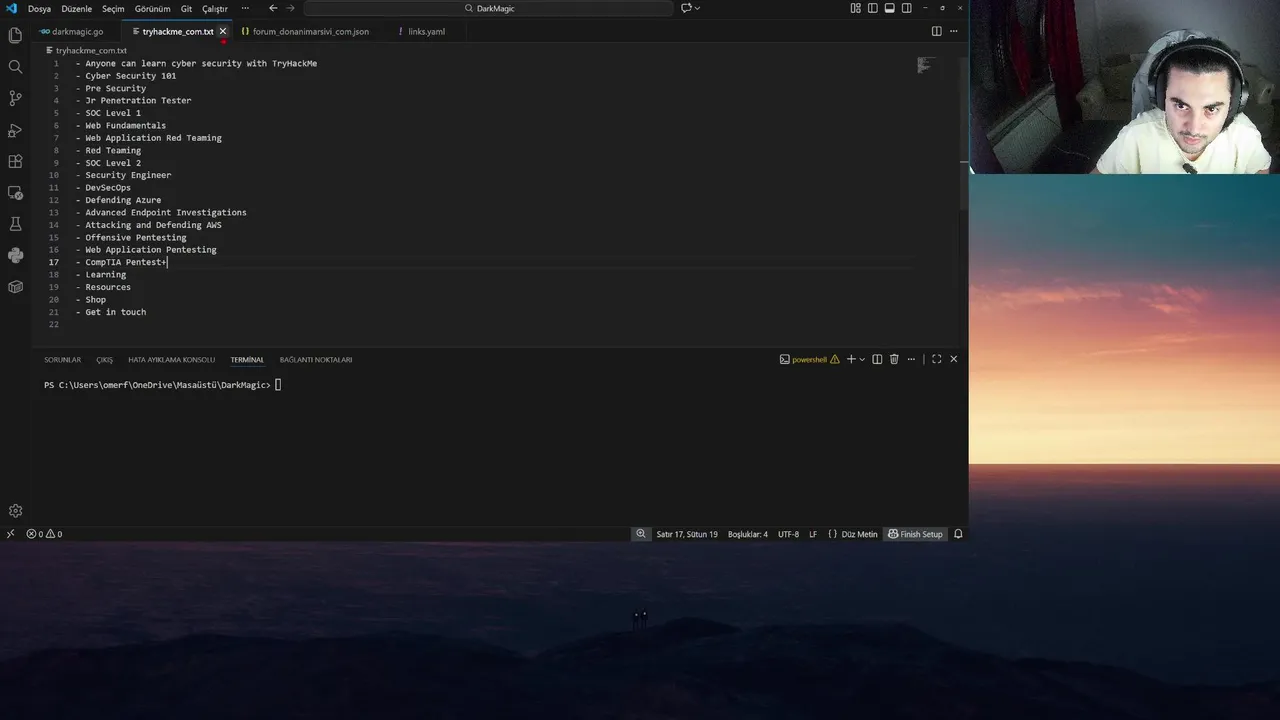This screenshot has height=720, width=1280.
Task: Click the DarkMagic command center search box
Action: coord(489,8)
